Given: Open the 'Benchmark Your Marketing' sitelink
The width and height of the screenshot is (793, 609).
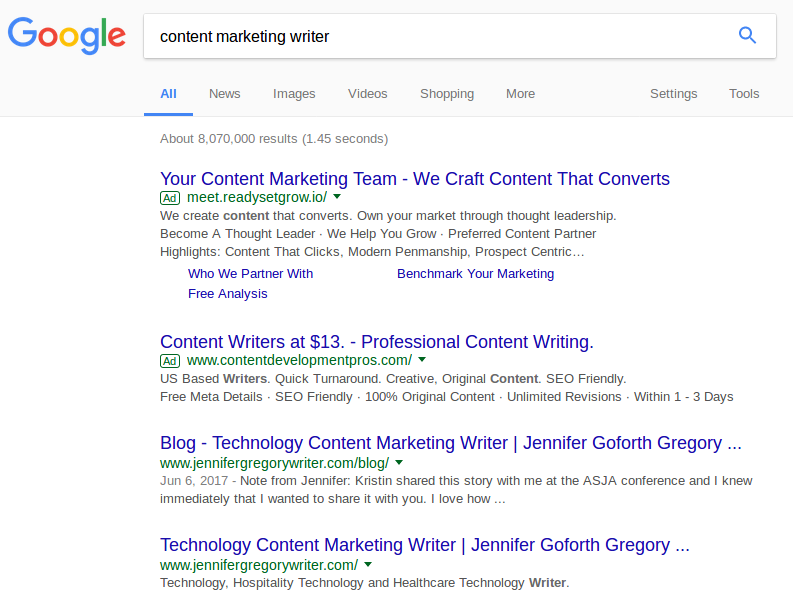Looking at the screenshot, I should [475, 274].
